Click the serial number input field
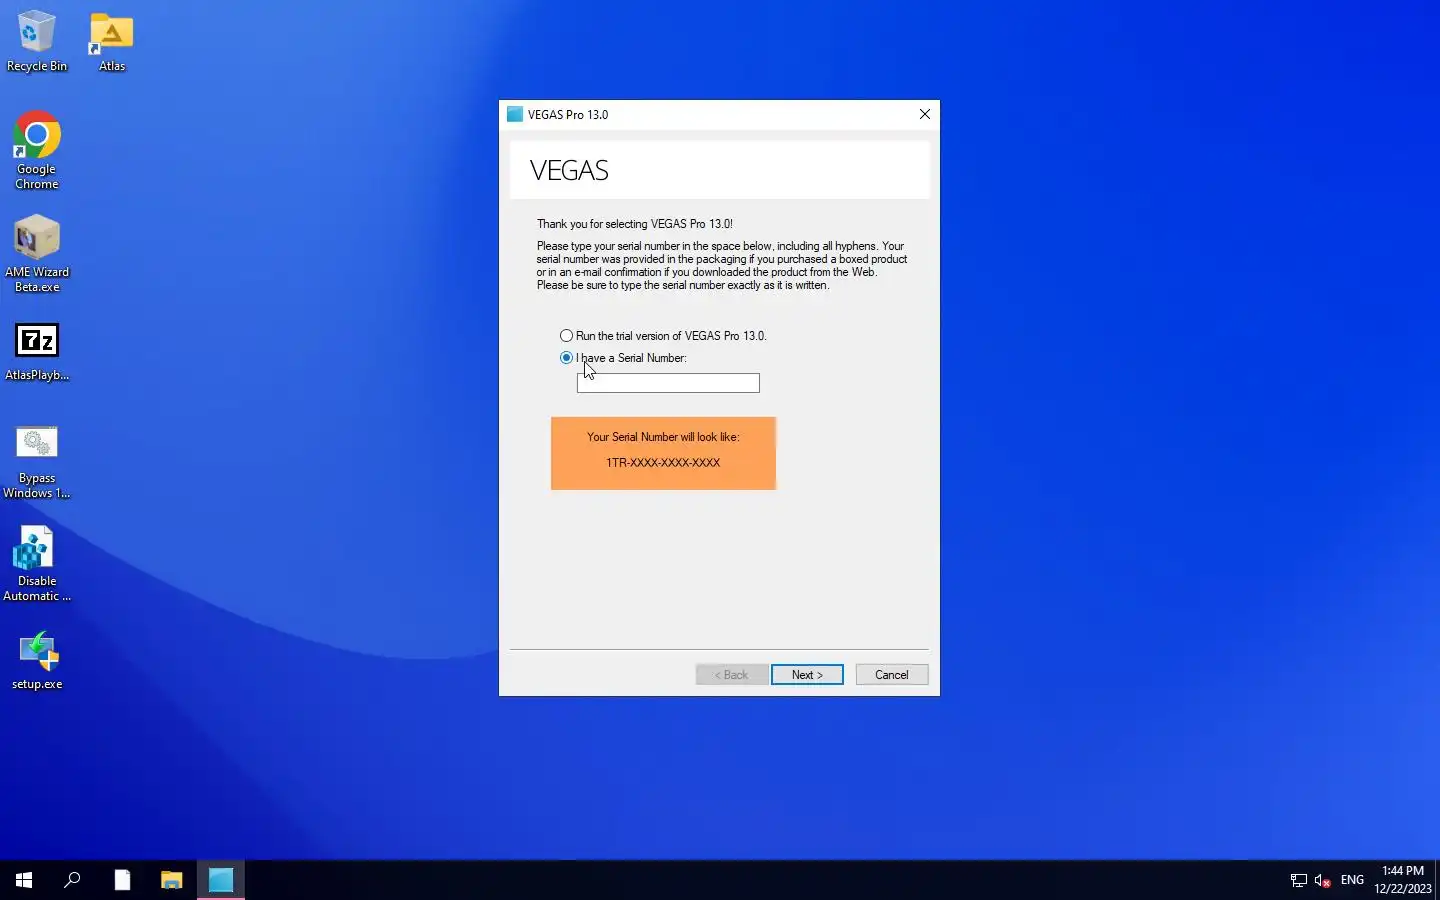The image size is (1440, 900). (668, 383)
